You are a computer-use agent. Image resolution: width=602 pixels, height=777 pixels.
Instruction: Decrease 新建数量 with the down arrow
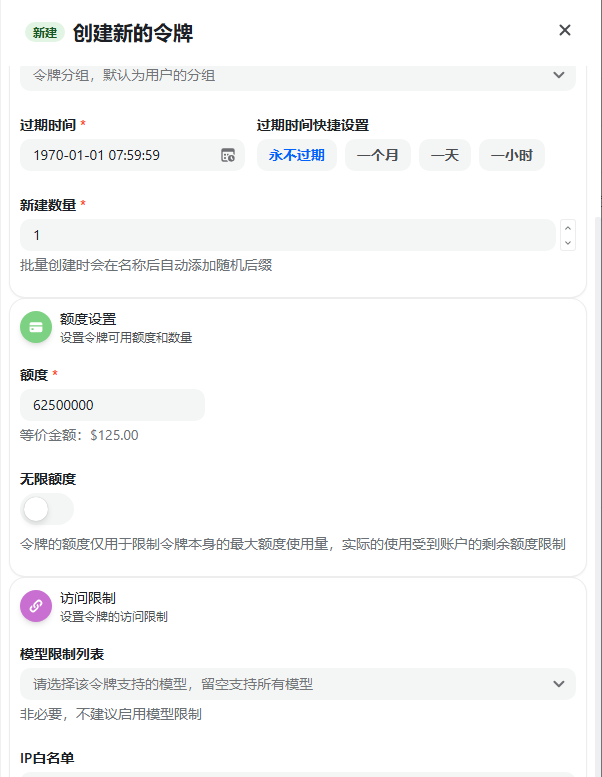[568, 242]
